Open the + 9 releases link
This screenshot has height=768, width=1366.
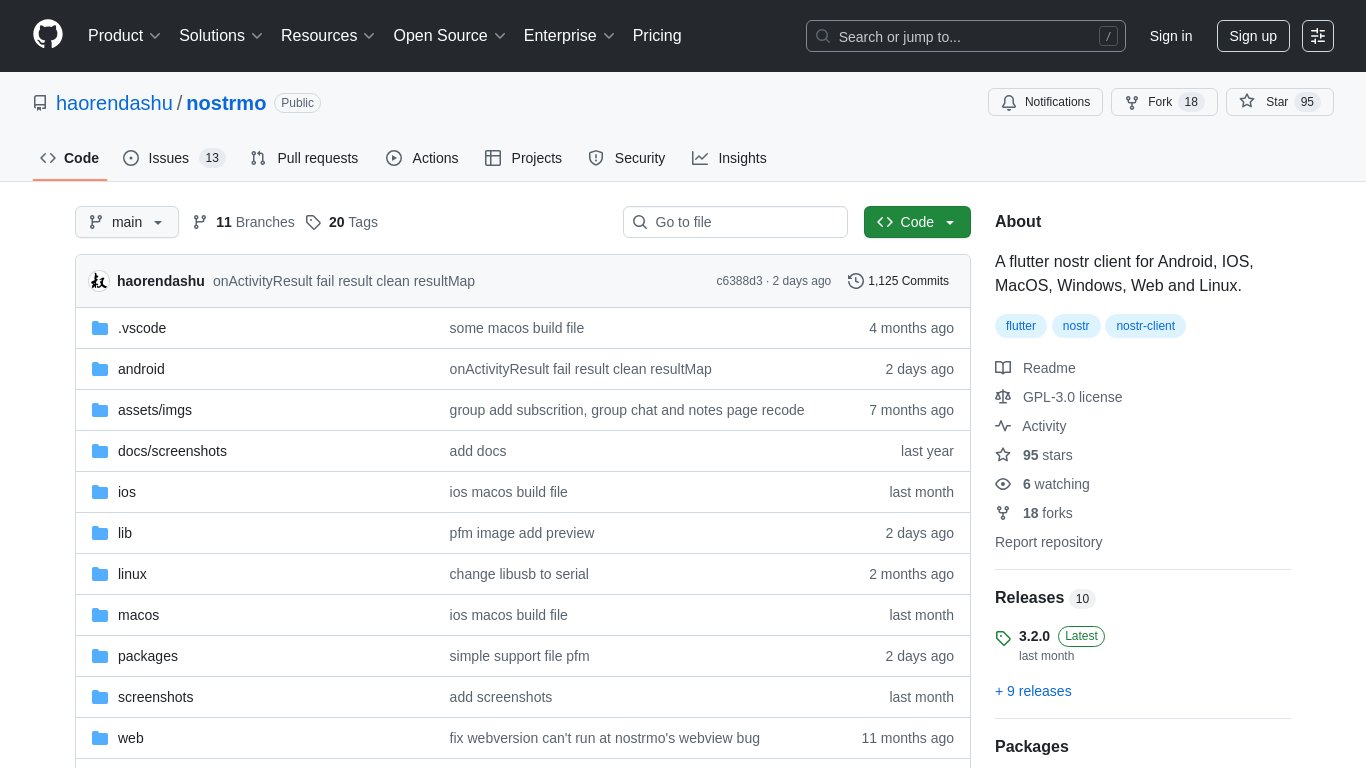pyautogui.click(x=1033, y=691)
